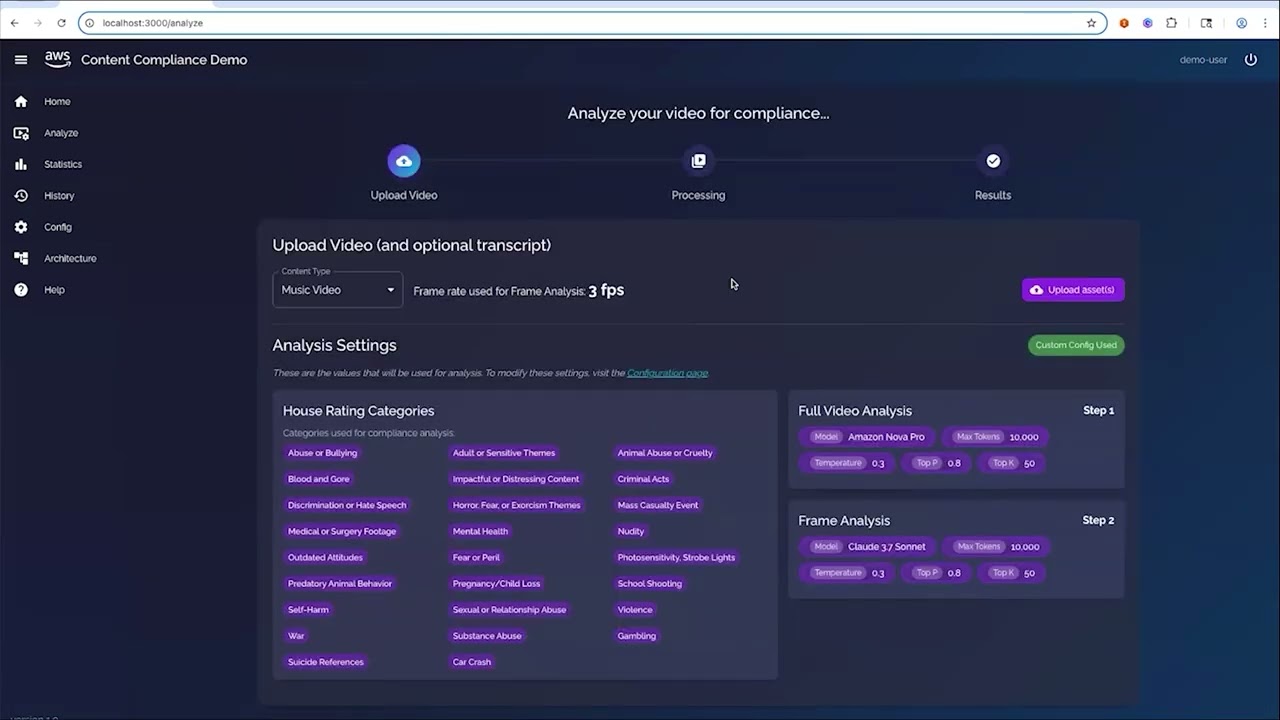Screen dimensions: 1280x720
Task: Click the Gambling chip
Action: [x=637, y=635]
